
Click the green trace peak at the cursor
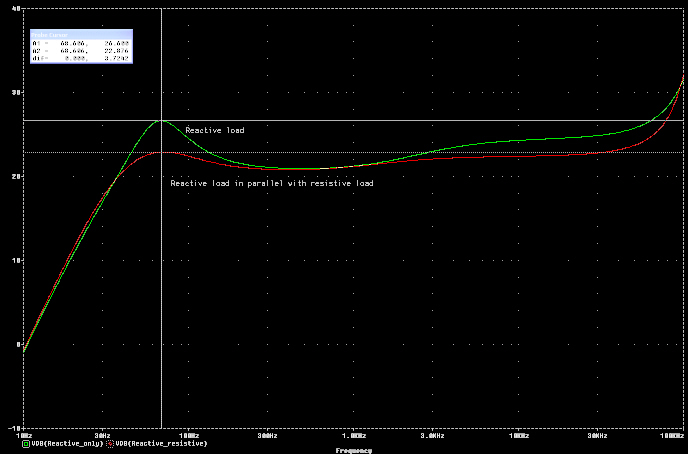pyautogui.click(x=161, y=120)
